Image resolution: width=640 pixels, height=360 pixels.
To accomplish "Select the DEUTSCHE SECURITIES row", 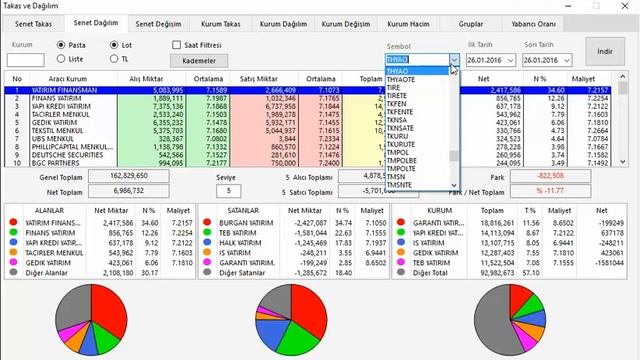I will (x=308, y=155).
